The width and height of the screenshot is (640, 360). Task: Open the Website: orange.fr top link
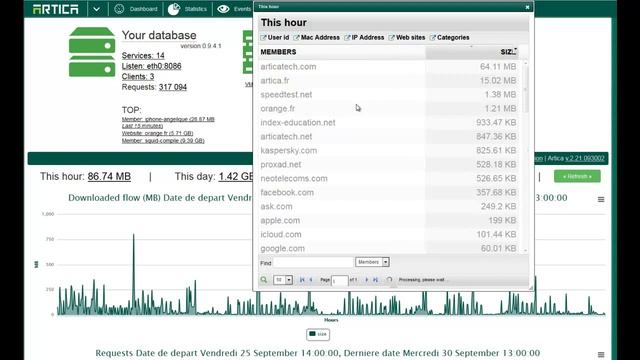(x=157, y=133)
